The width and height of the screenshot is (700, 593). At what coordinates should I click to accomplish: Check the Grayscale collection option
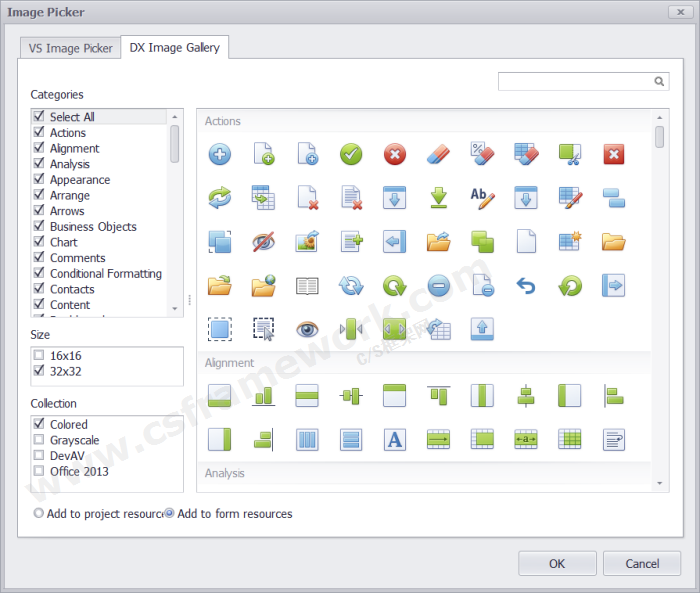click(x=39, y=440)
